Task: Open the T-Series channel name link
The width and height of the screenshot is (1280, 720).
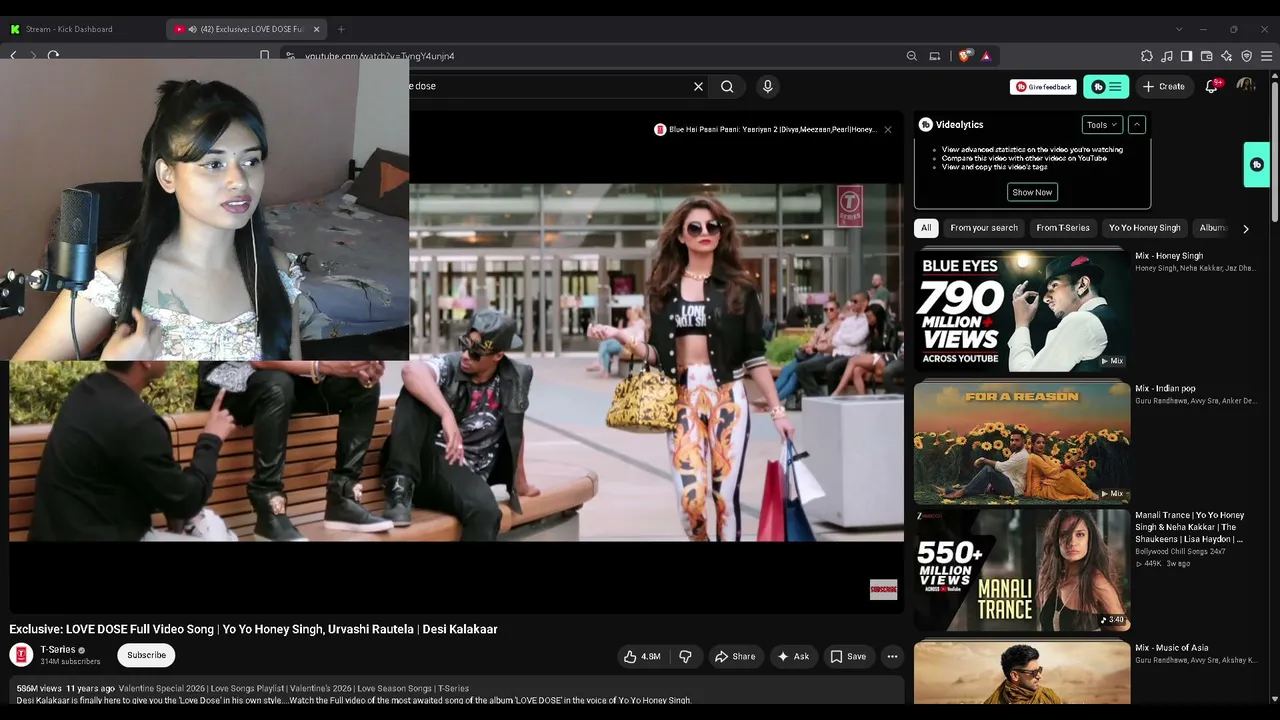Action: point(58,650)
